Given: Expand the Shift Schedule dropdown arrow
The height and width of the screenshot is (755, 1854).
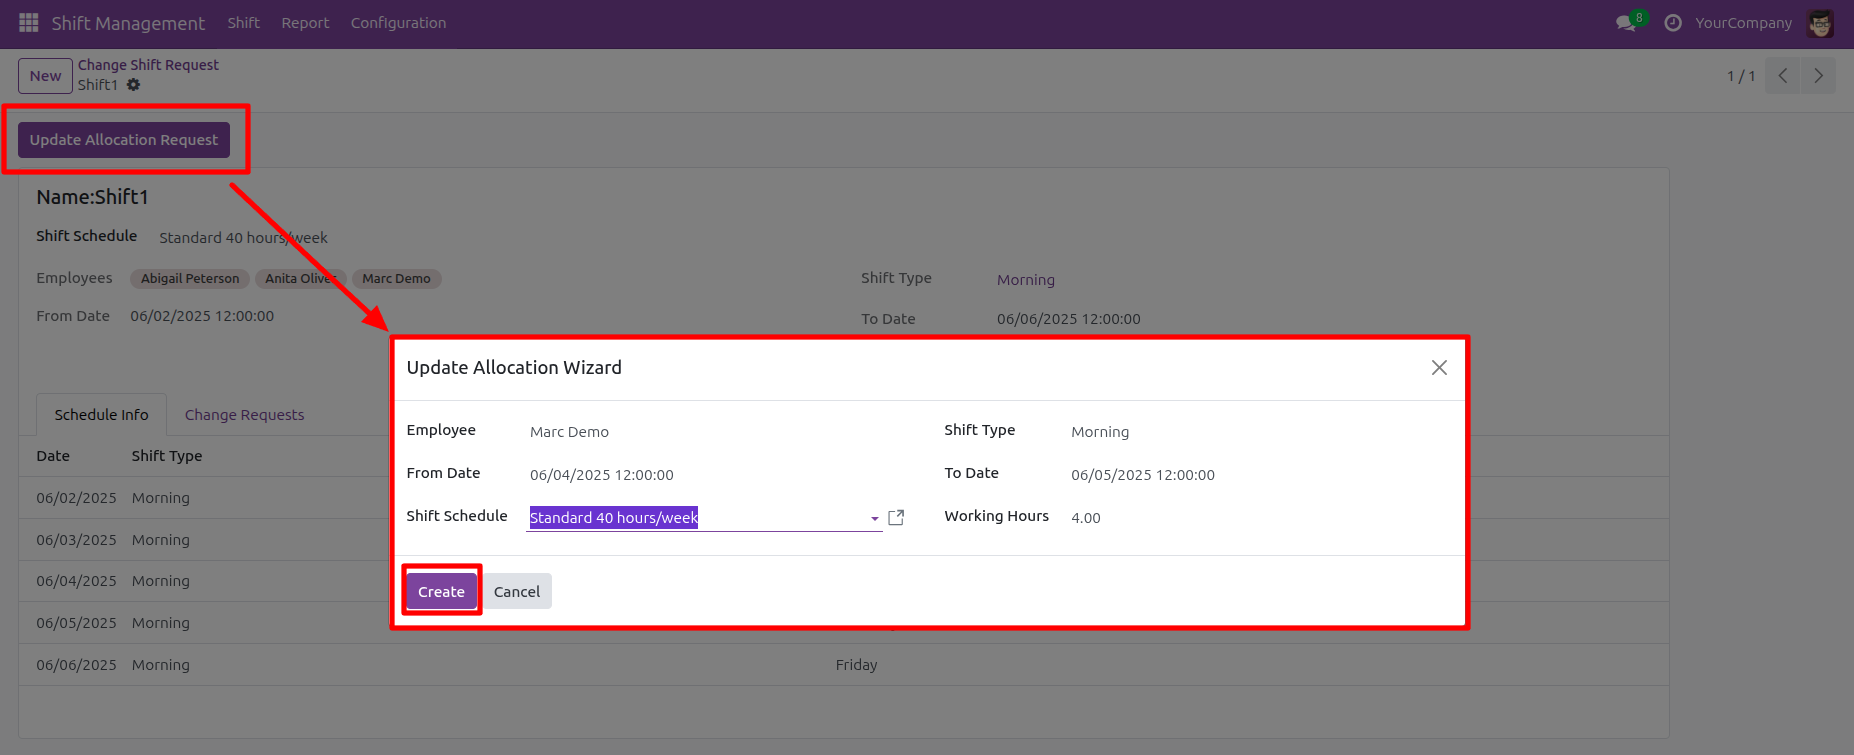Looking at the screenshot, I should point(874,518).
